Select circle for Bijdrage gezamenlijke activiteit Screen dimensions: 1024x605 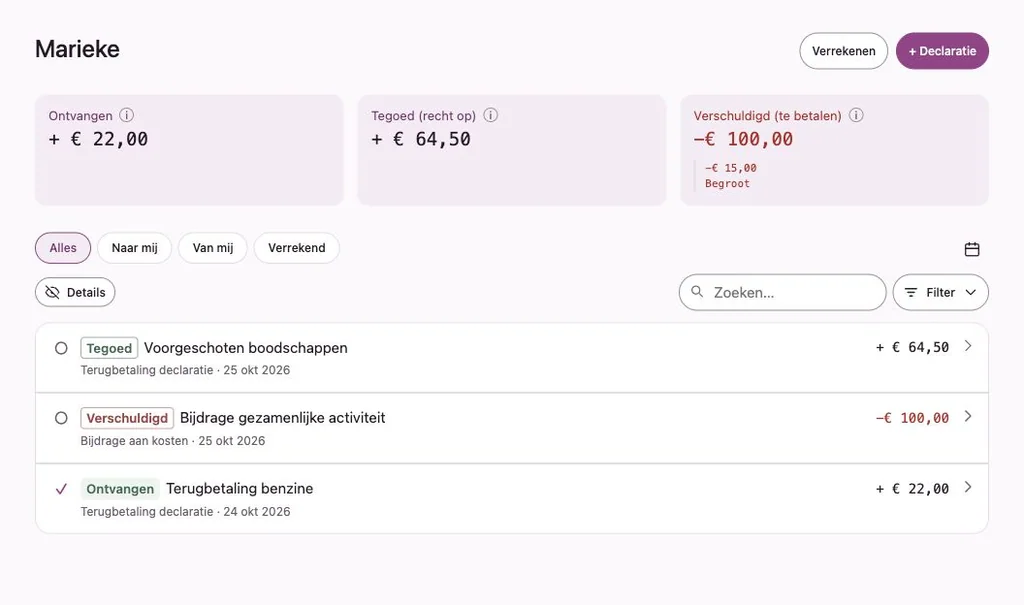(61, 418)
